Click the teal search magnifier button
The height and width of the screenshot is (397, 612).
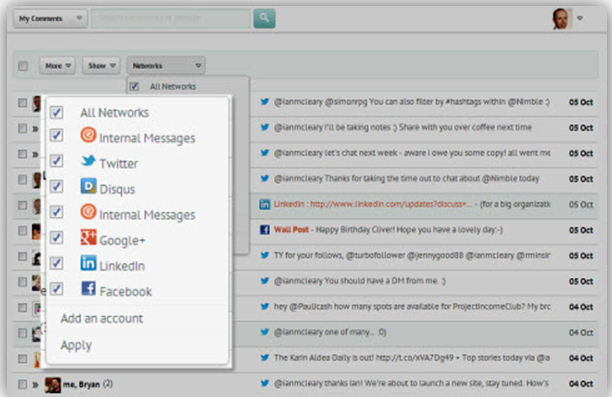pyautogui.click(x=264, y=18)
